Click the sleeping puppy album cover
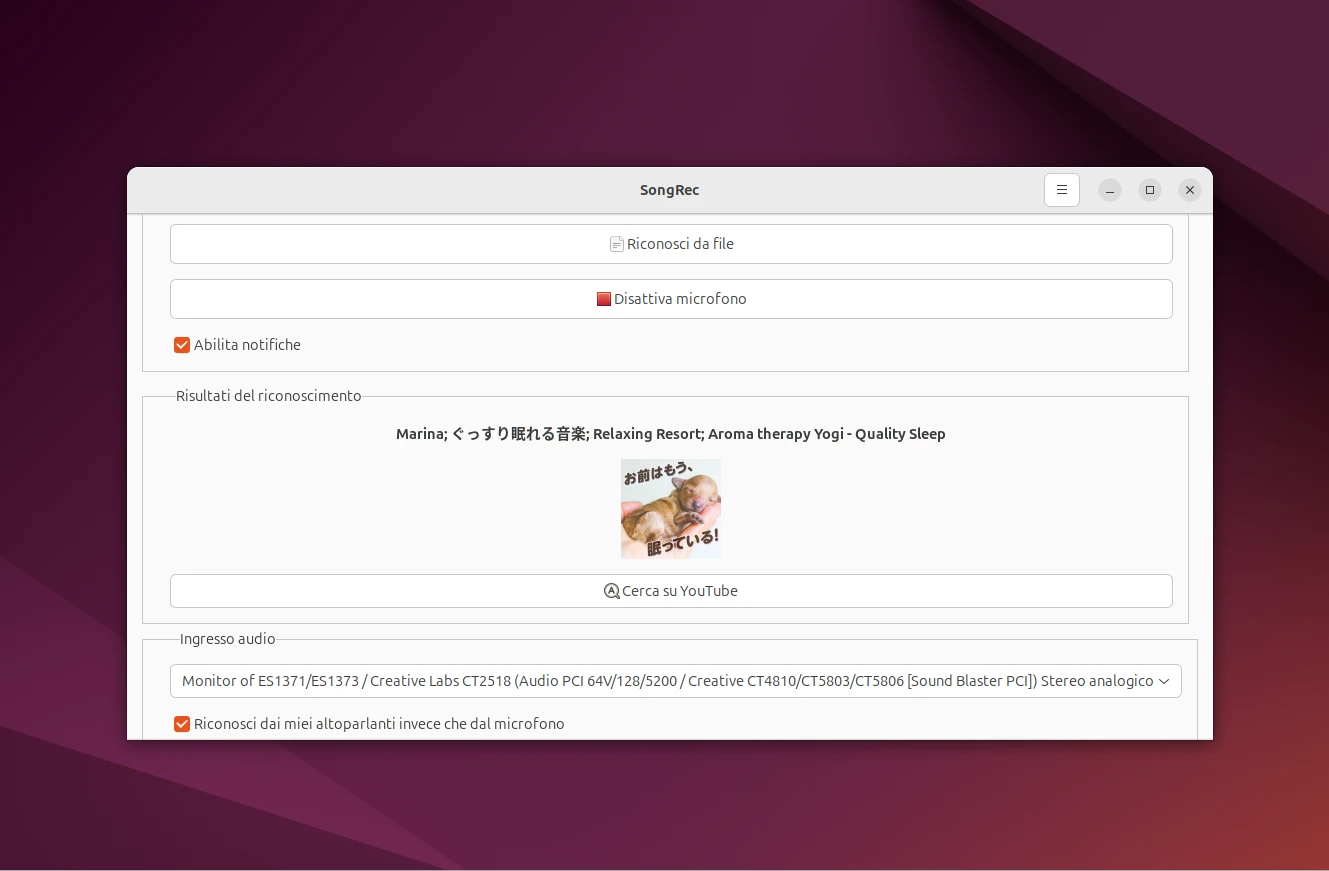The image size is (1329, 871). tap(670, 509)
